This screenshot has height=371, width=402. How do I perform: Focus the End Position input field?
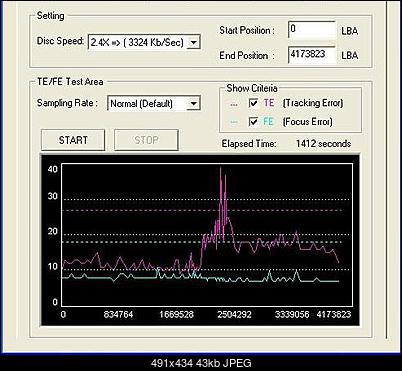pos(312,55)
